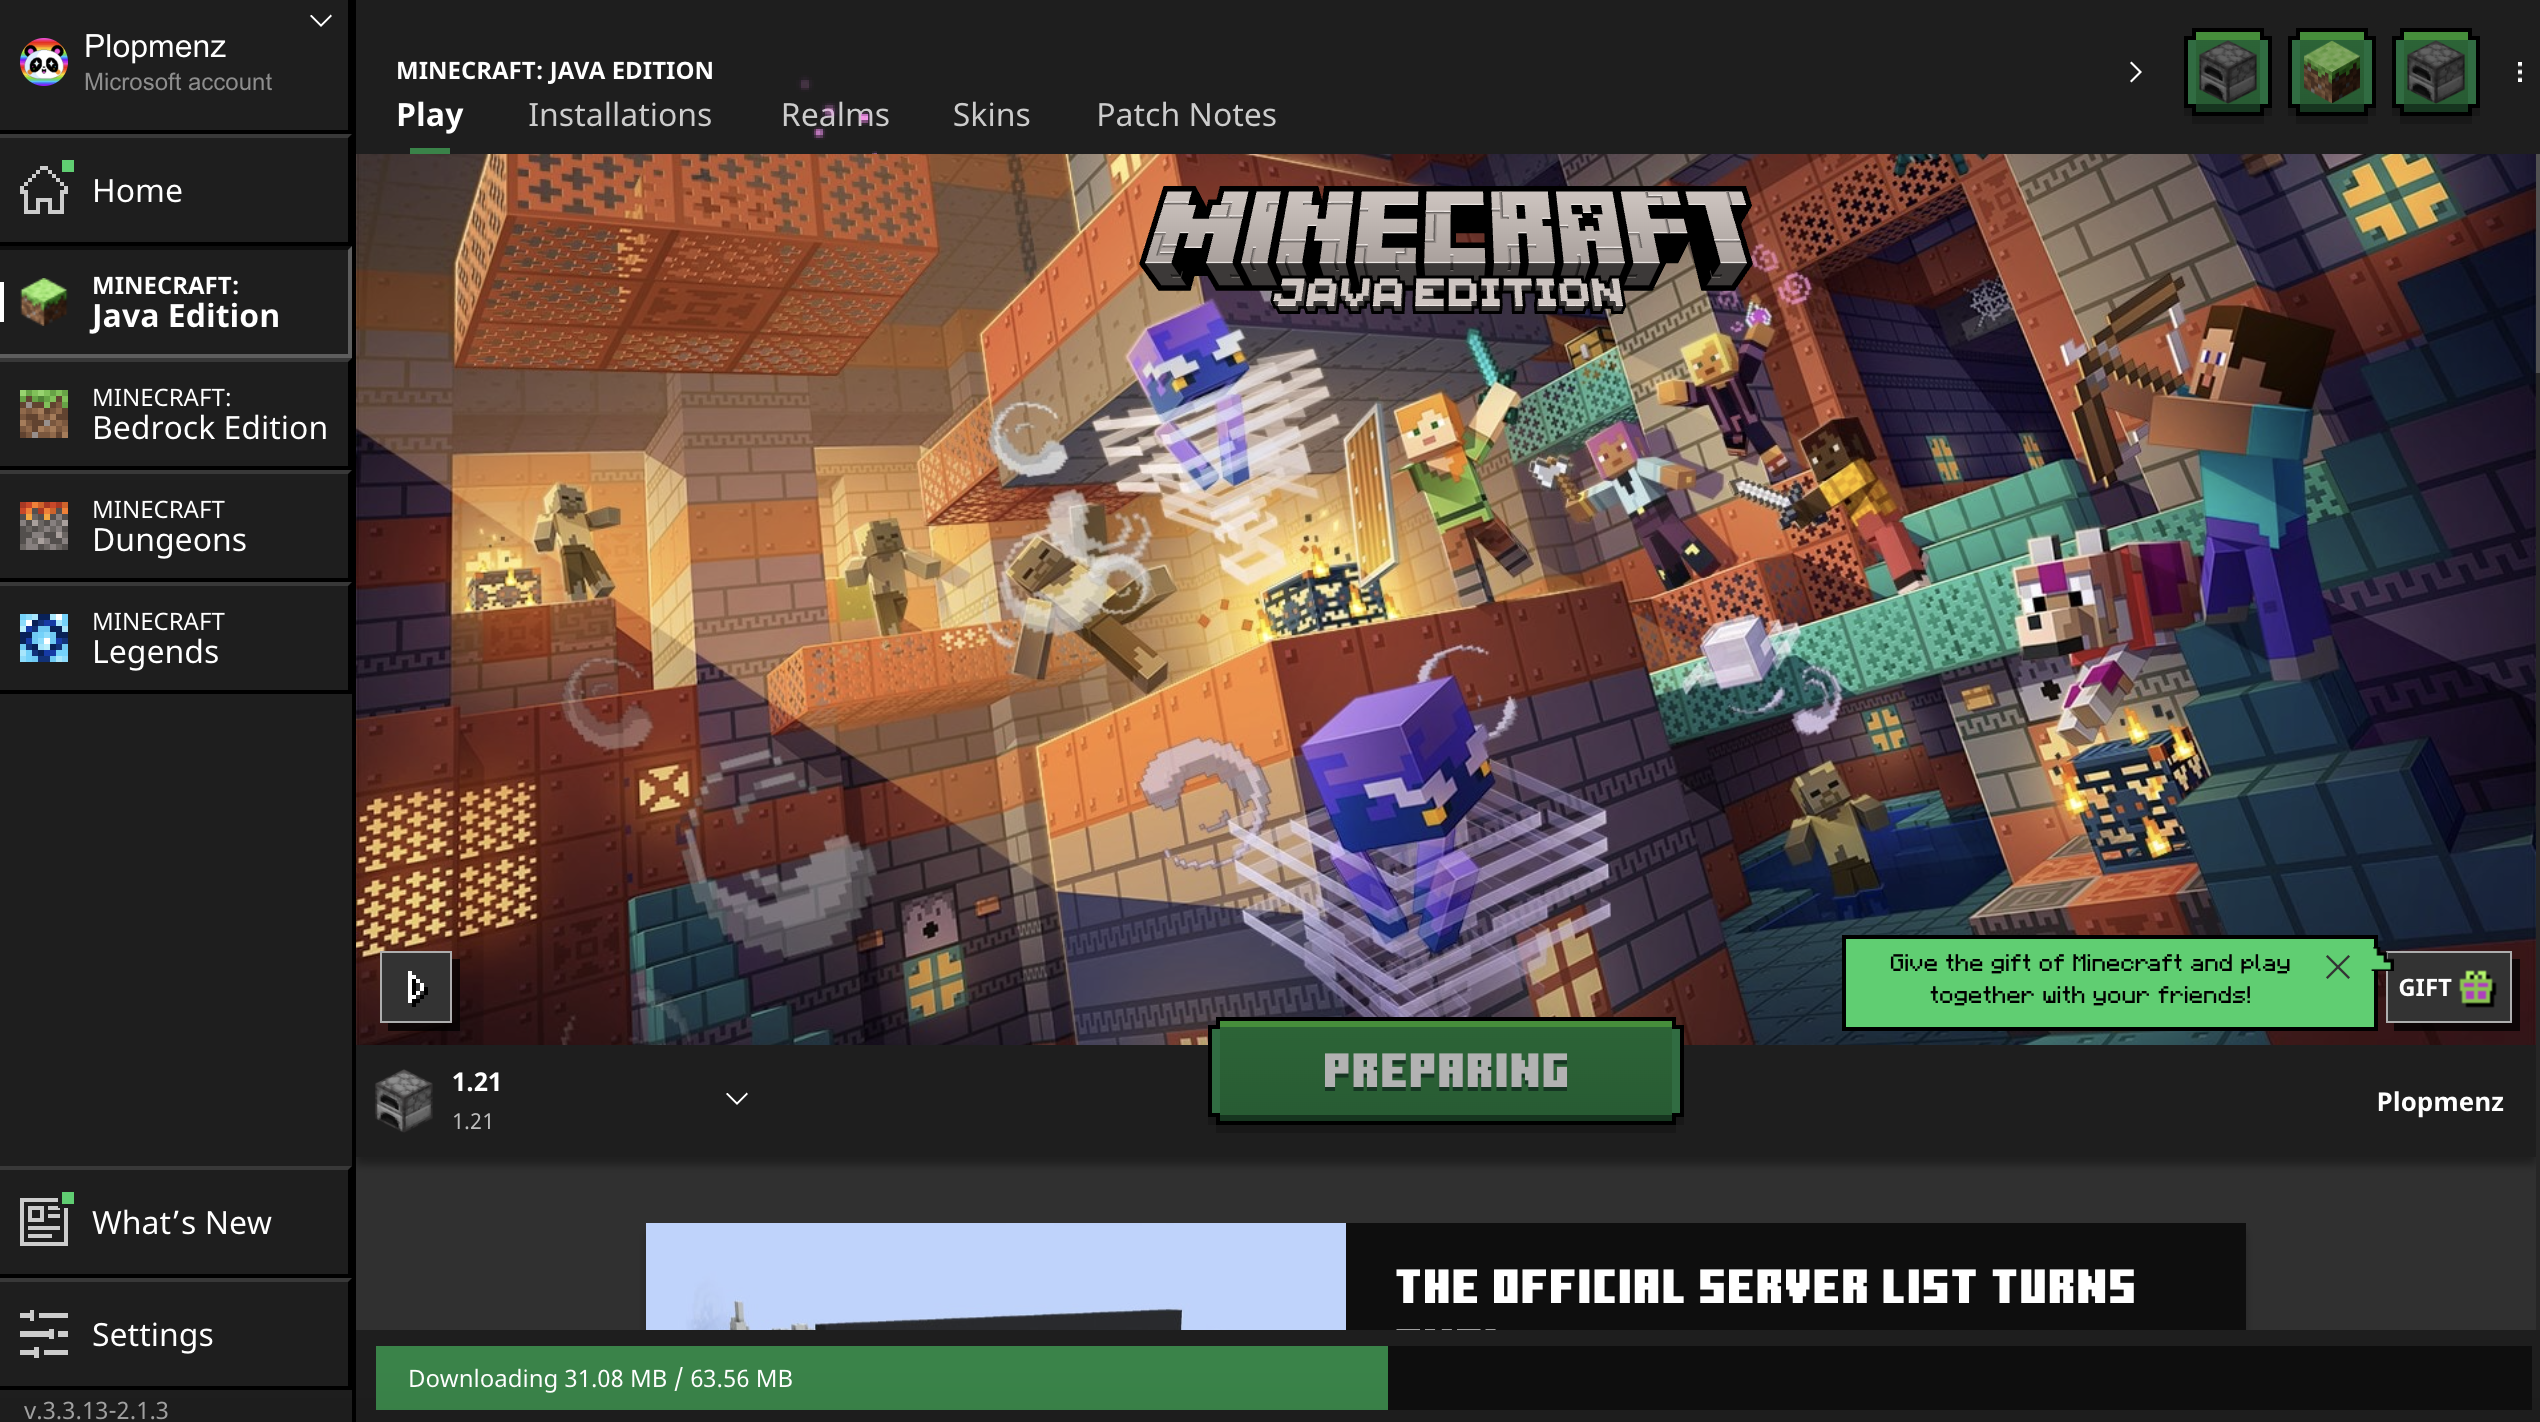Open Minecraft Legends in sidebar
The height and width of the screenshot is (1422, 2540).
point(175,638)
